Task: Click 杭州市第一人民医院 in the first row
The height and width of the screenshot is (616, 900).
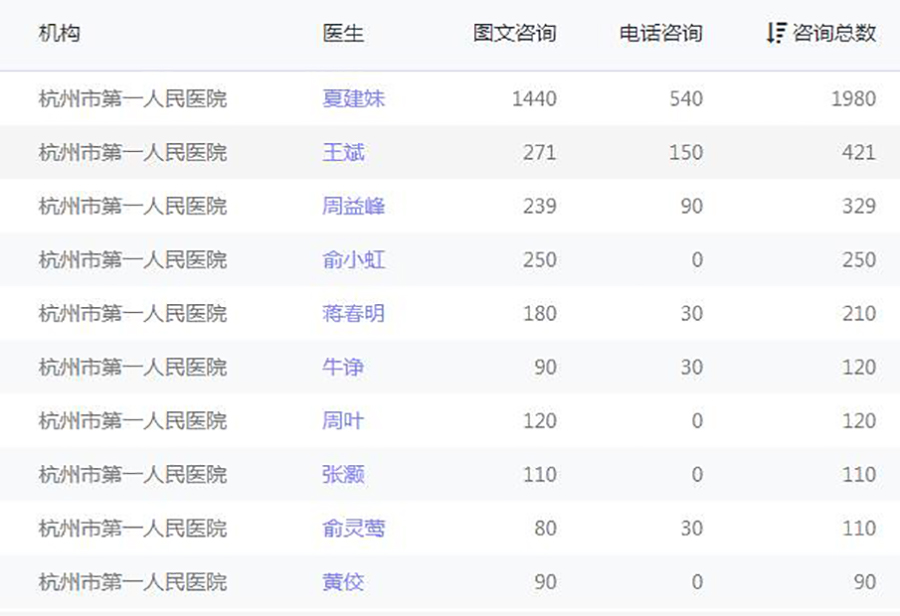Action: [132, 99]
